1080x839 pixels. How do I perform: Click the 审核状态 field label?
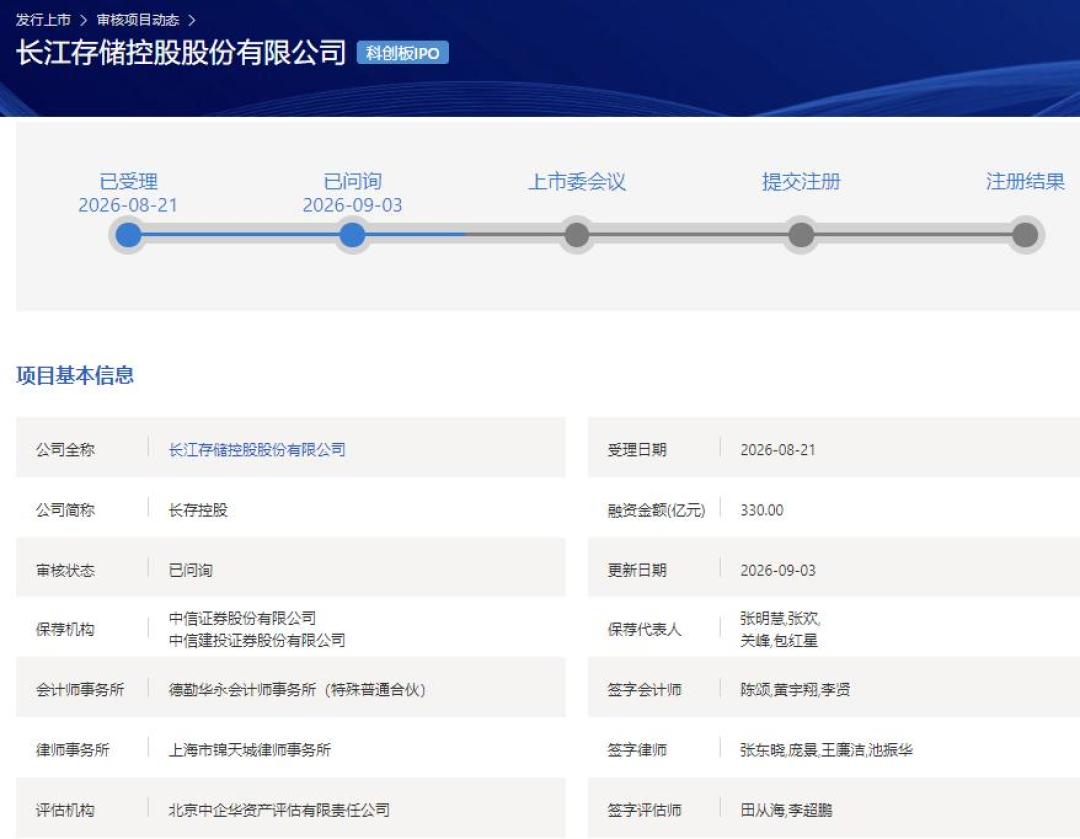tap(65, 570)
